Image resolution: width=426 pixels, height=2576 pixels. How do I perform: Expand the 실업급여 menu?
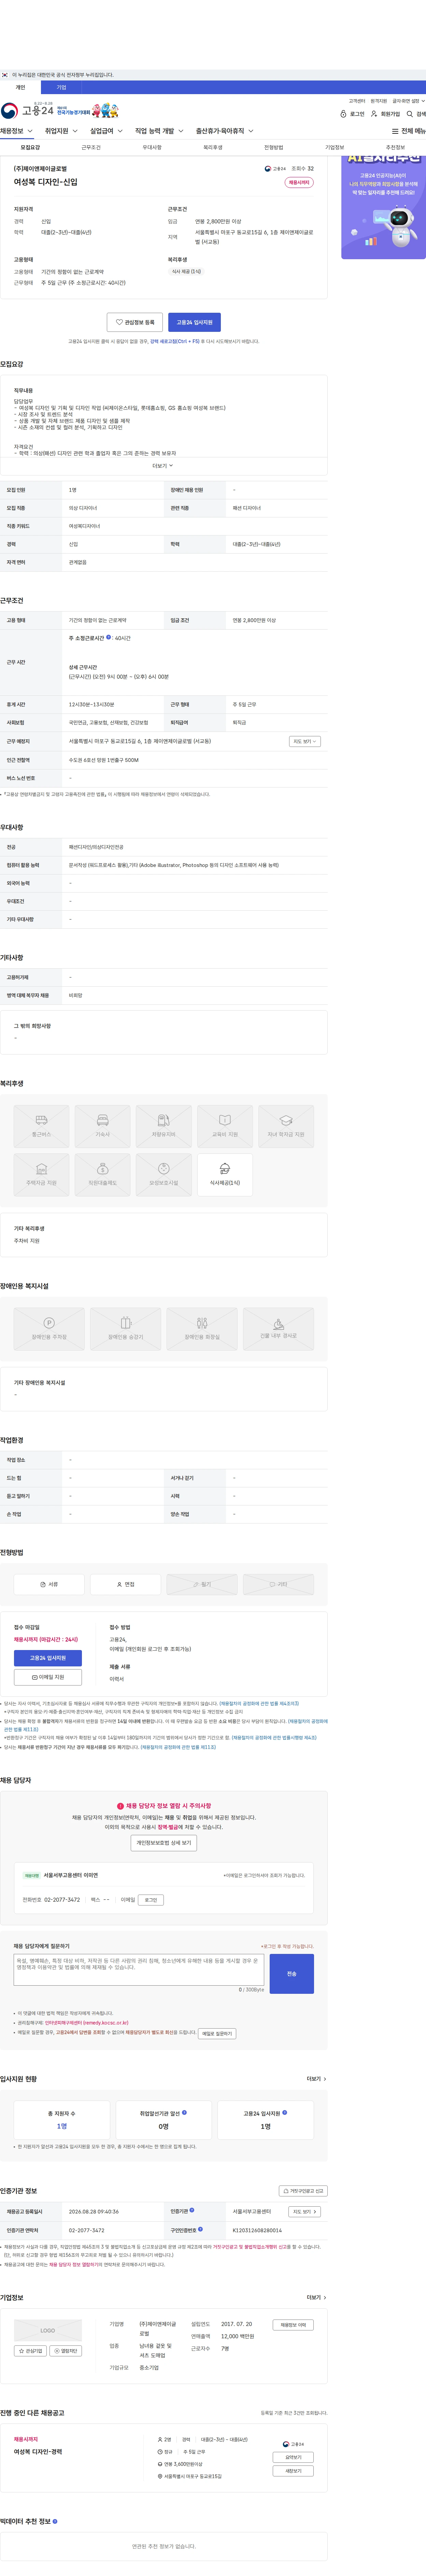coord(107,131)
